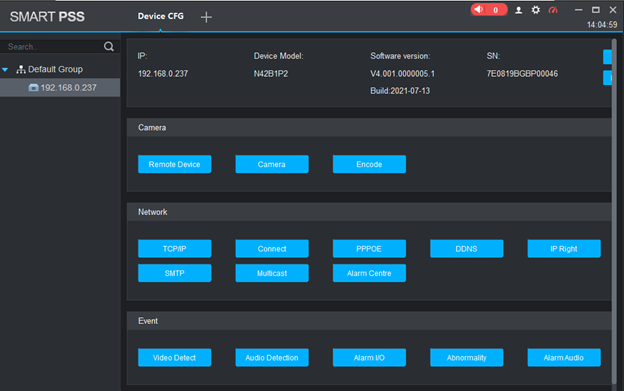The height and width of the screenshot is (391, 624).
Task: Open the IP Right settings
Action: (x=564, y=249)
